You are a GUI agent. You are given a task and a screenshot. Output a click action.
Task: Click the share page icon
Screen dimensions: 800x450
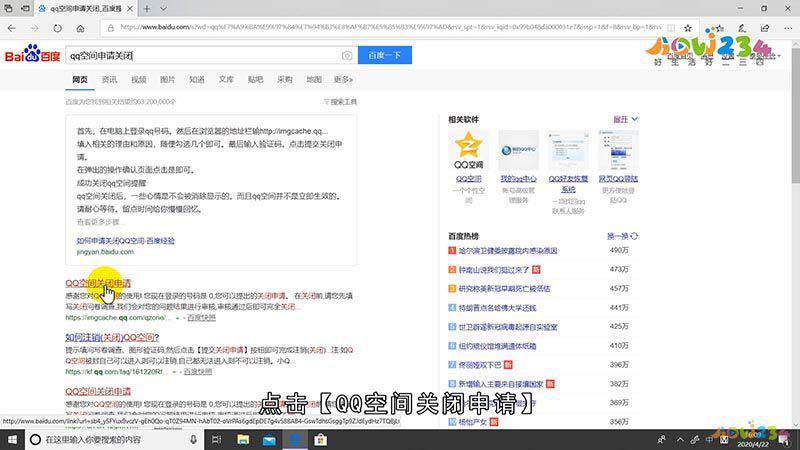[x=765, y=28]
